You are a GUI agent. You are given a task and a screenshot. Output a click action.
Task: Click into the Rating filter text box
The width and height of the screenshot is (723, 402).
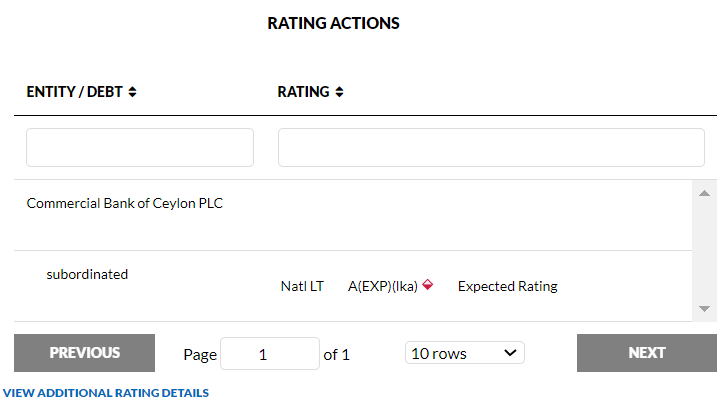(491, 147)
